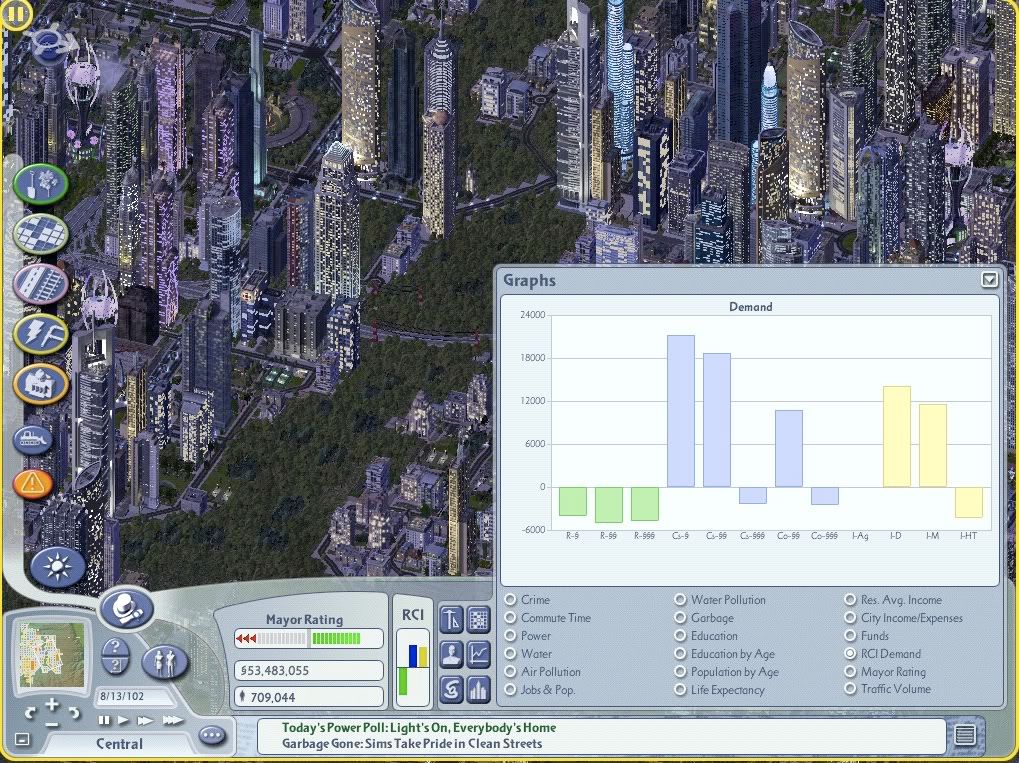Open the Transportation tools road and rail icon
This screenshot has height=763, width=1019.
click(41, 284)
